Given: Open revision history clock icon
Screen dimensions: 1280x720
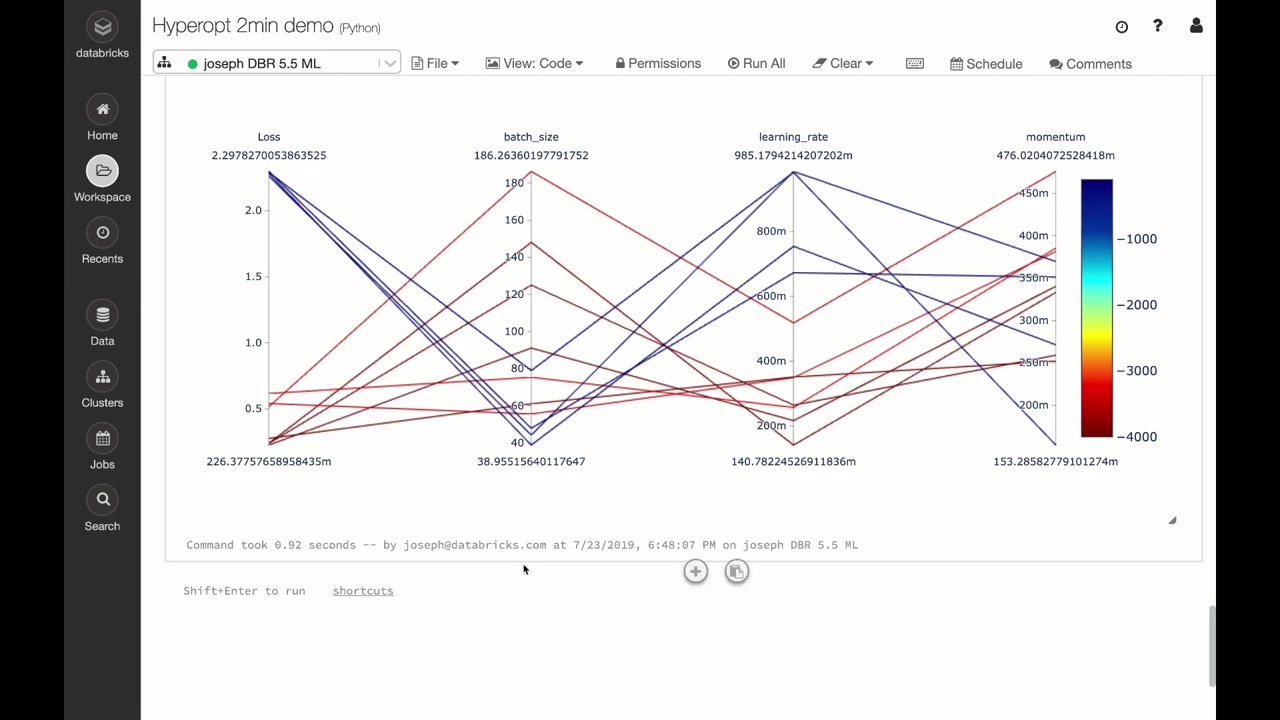Looking at the screenshot, I should (x=1122, y=27).
